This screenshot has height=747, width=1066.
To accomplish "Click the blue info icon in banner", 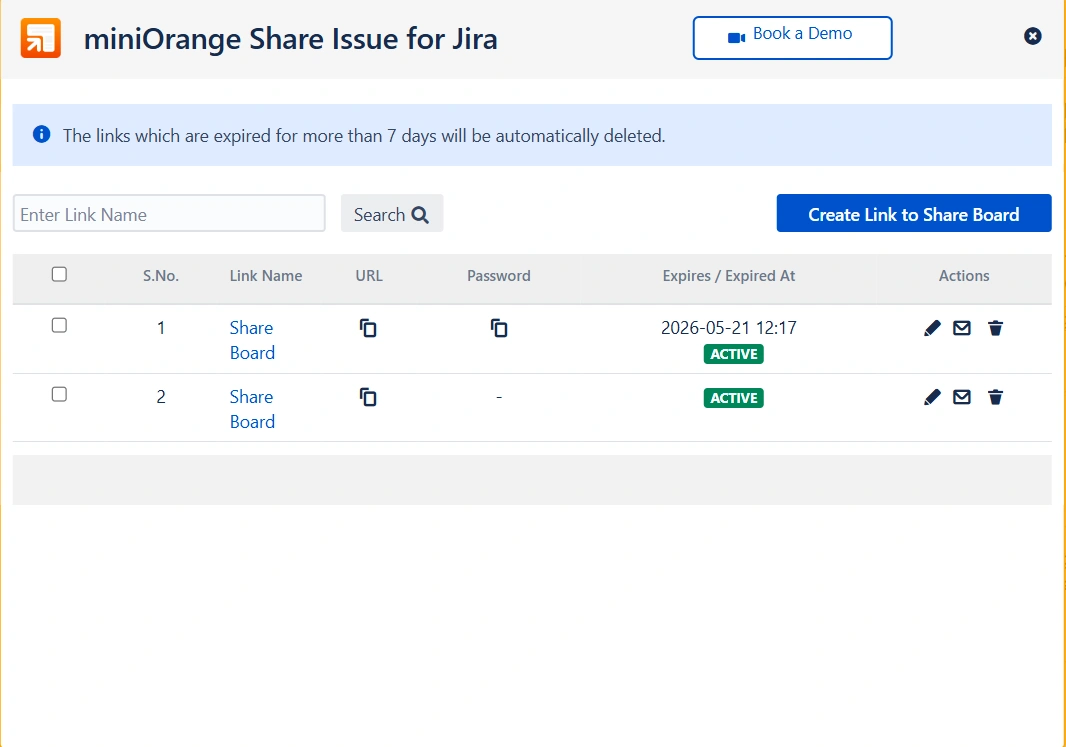I will coord(41,134).
